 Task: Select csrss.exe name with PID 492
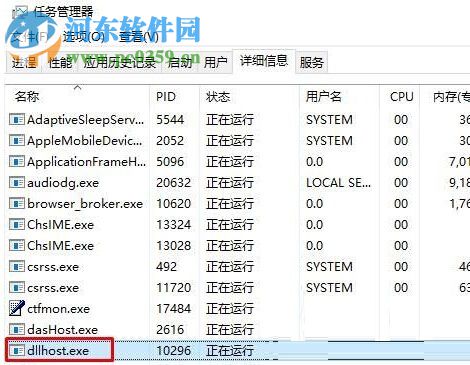click(53, 267)
